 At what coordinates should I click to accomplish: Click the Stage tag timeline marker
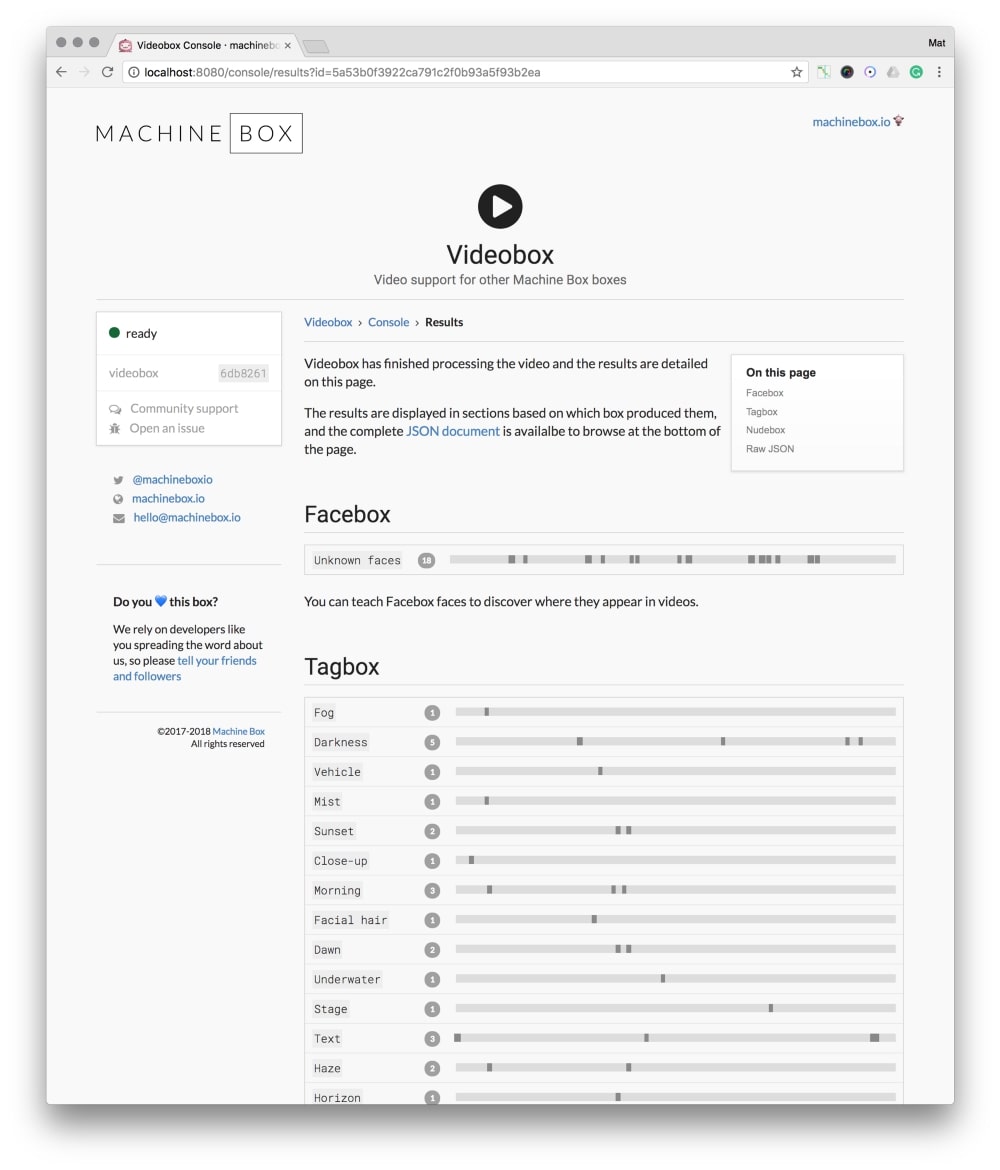coord(771,1008)
